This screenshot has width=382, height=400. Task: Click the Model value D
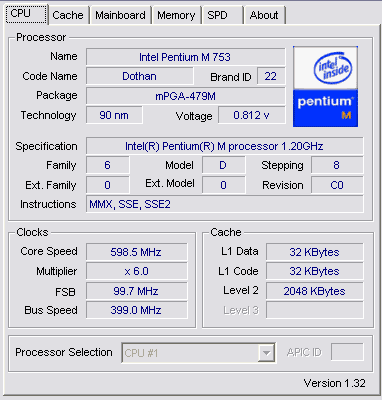click(x=223, y=165)
